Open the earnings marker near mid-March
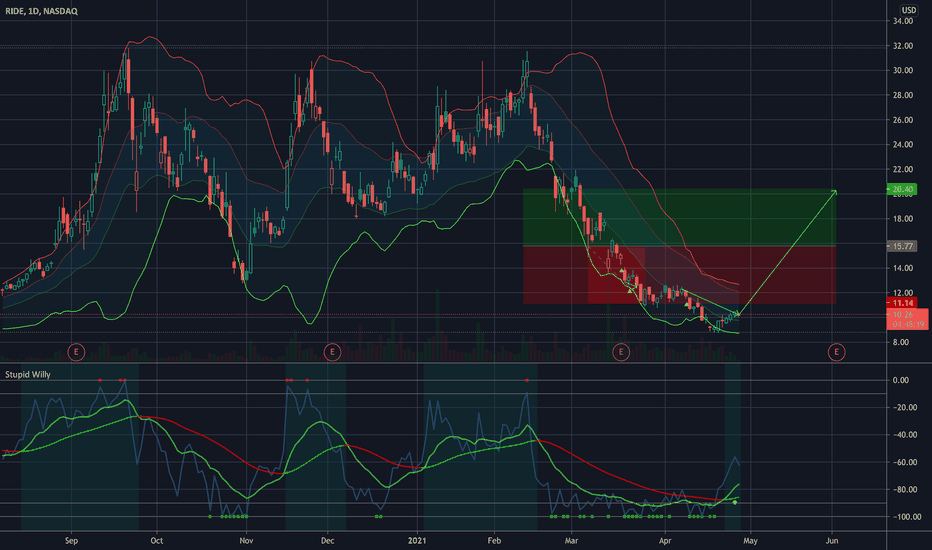 coord(621,352)
